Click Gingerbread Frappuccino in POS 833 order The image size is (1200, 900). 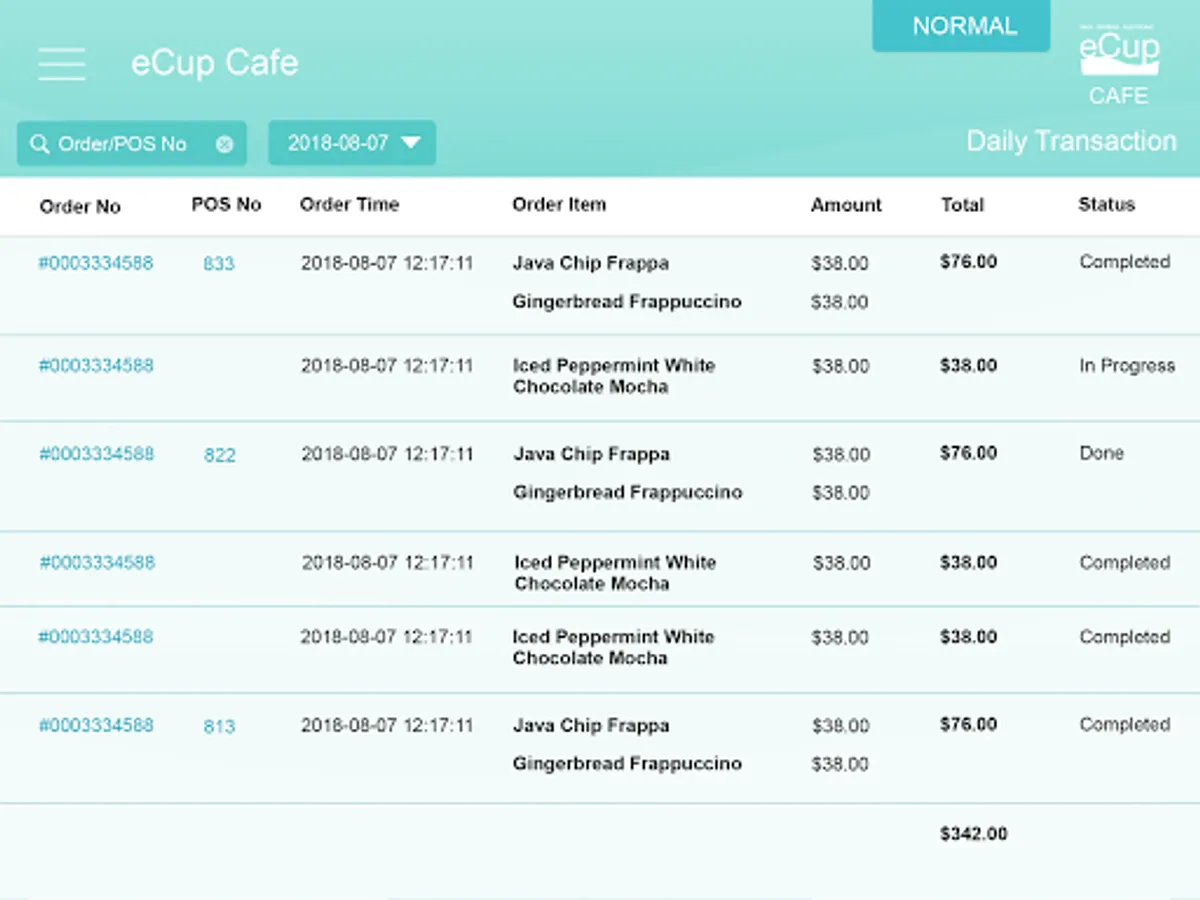[x=627, y=301]
